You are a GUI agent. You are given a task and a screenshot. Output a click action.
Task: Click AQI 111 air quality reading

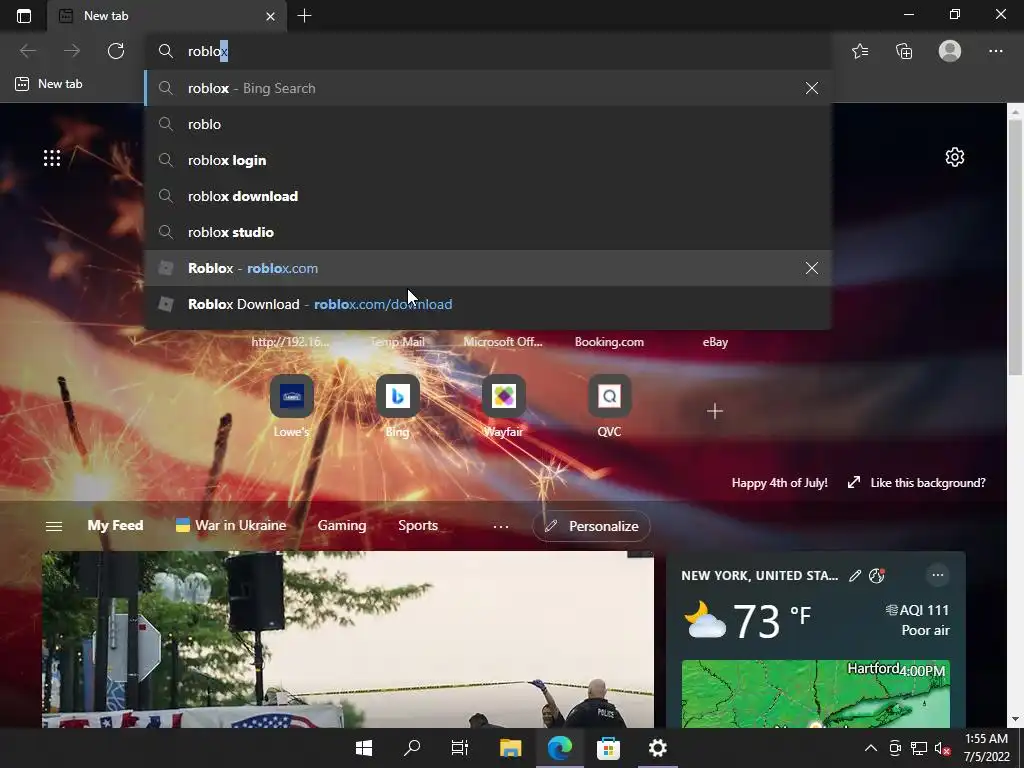(917, 610)
